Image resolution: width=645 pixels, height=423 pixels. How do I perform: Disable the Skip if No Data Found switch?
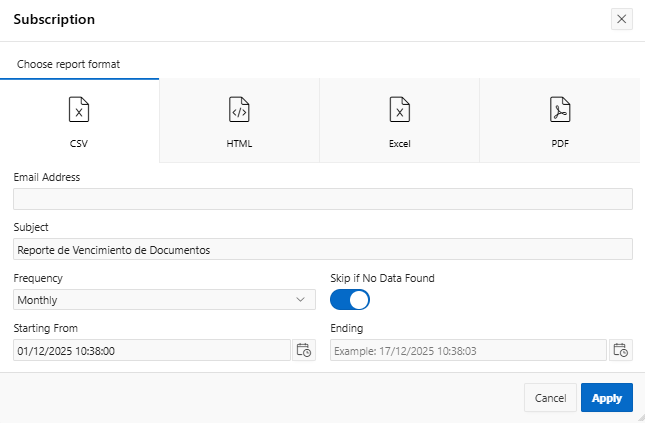coord(350,299)
